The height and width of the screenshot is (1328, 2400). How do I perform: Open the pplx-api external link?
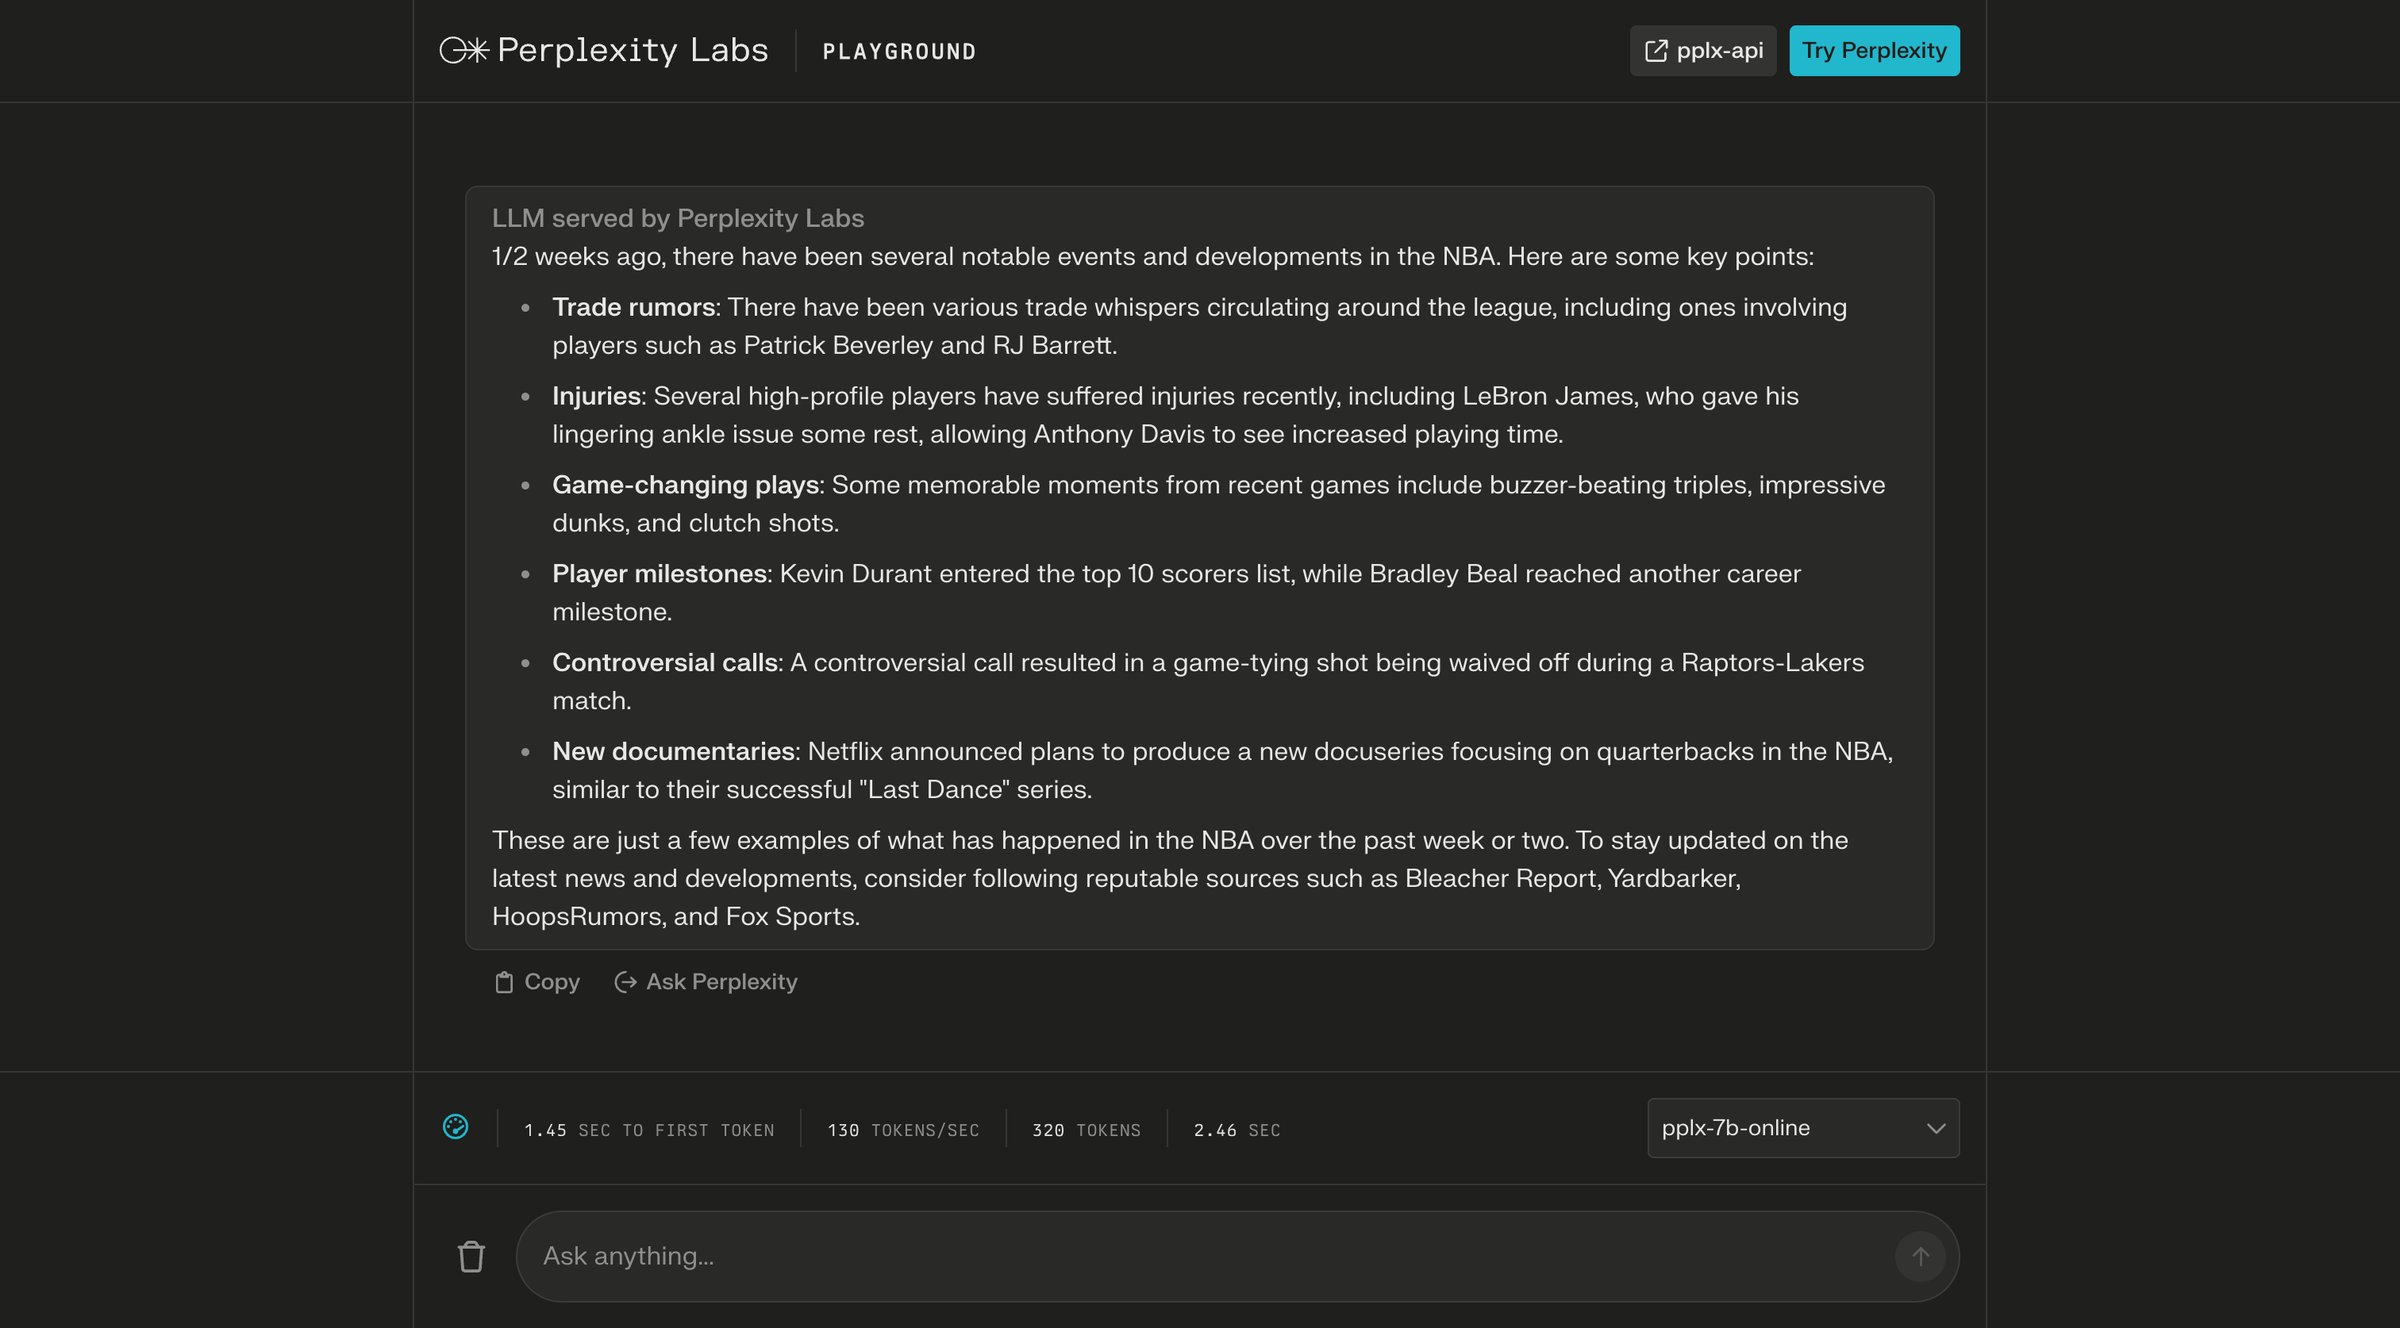coord(1703,50)
